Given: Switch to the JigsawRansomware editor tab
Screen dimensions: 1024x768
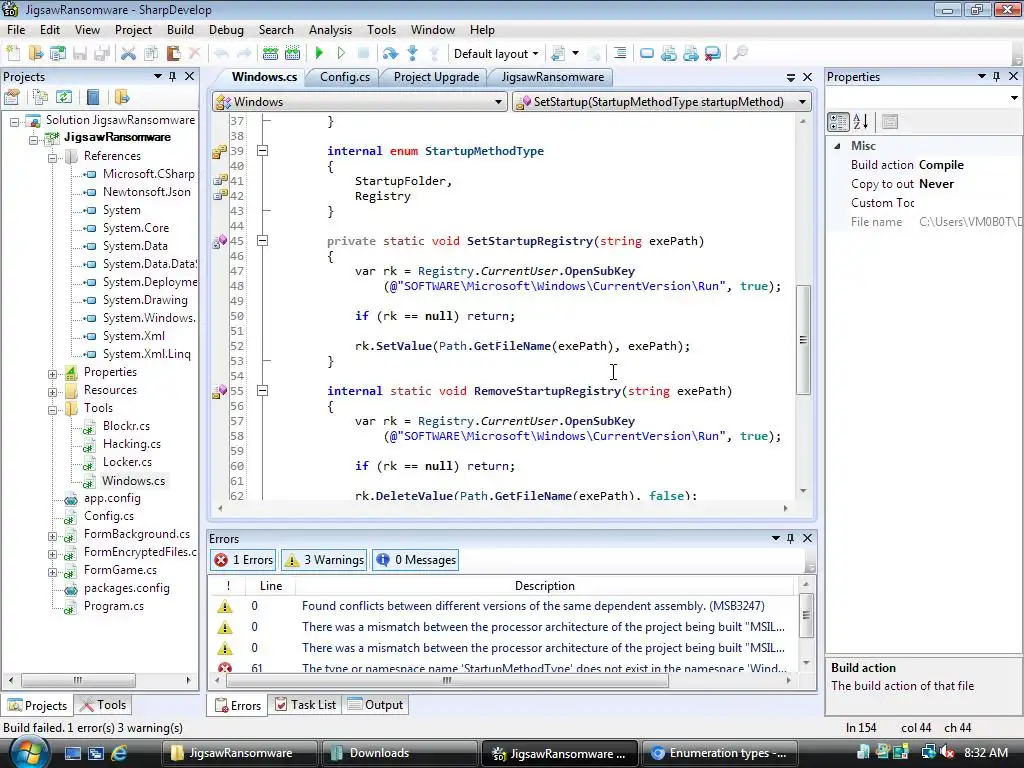Looking at the screenshot, I should click(x=552, y=77).
